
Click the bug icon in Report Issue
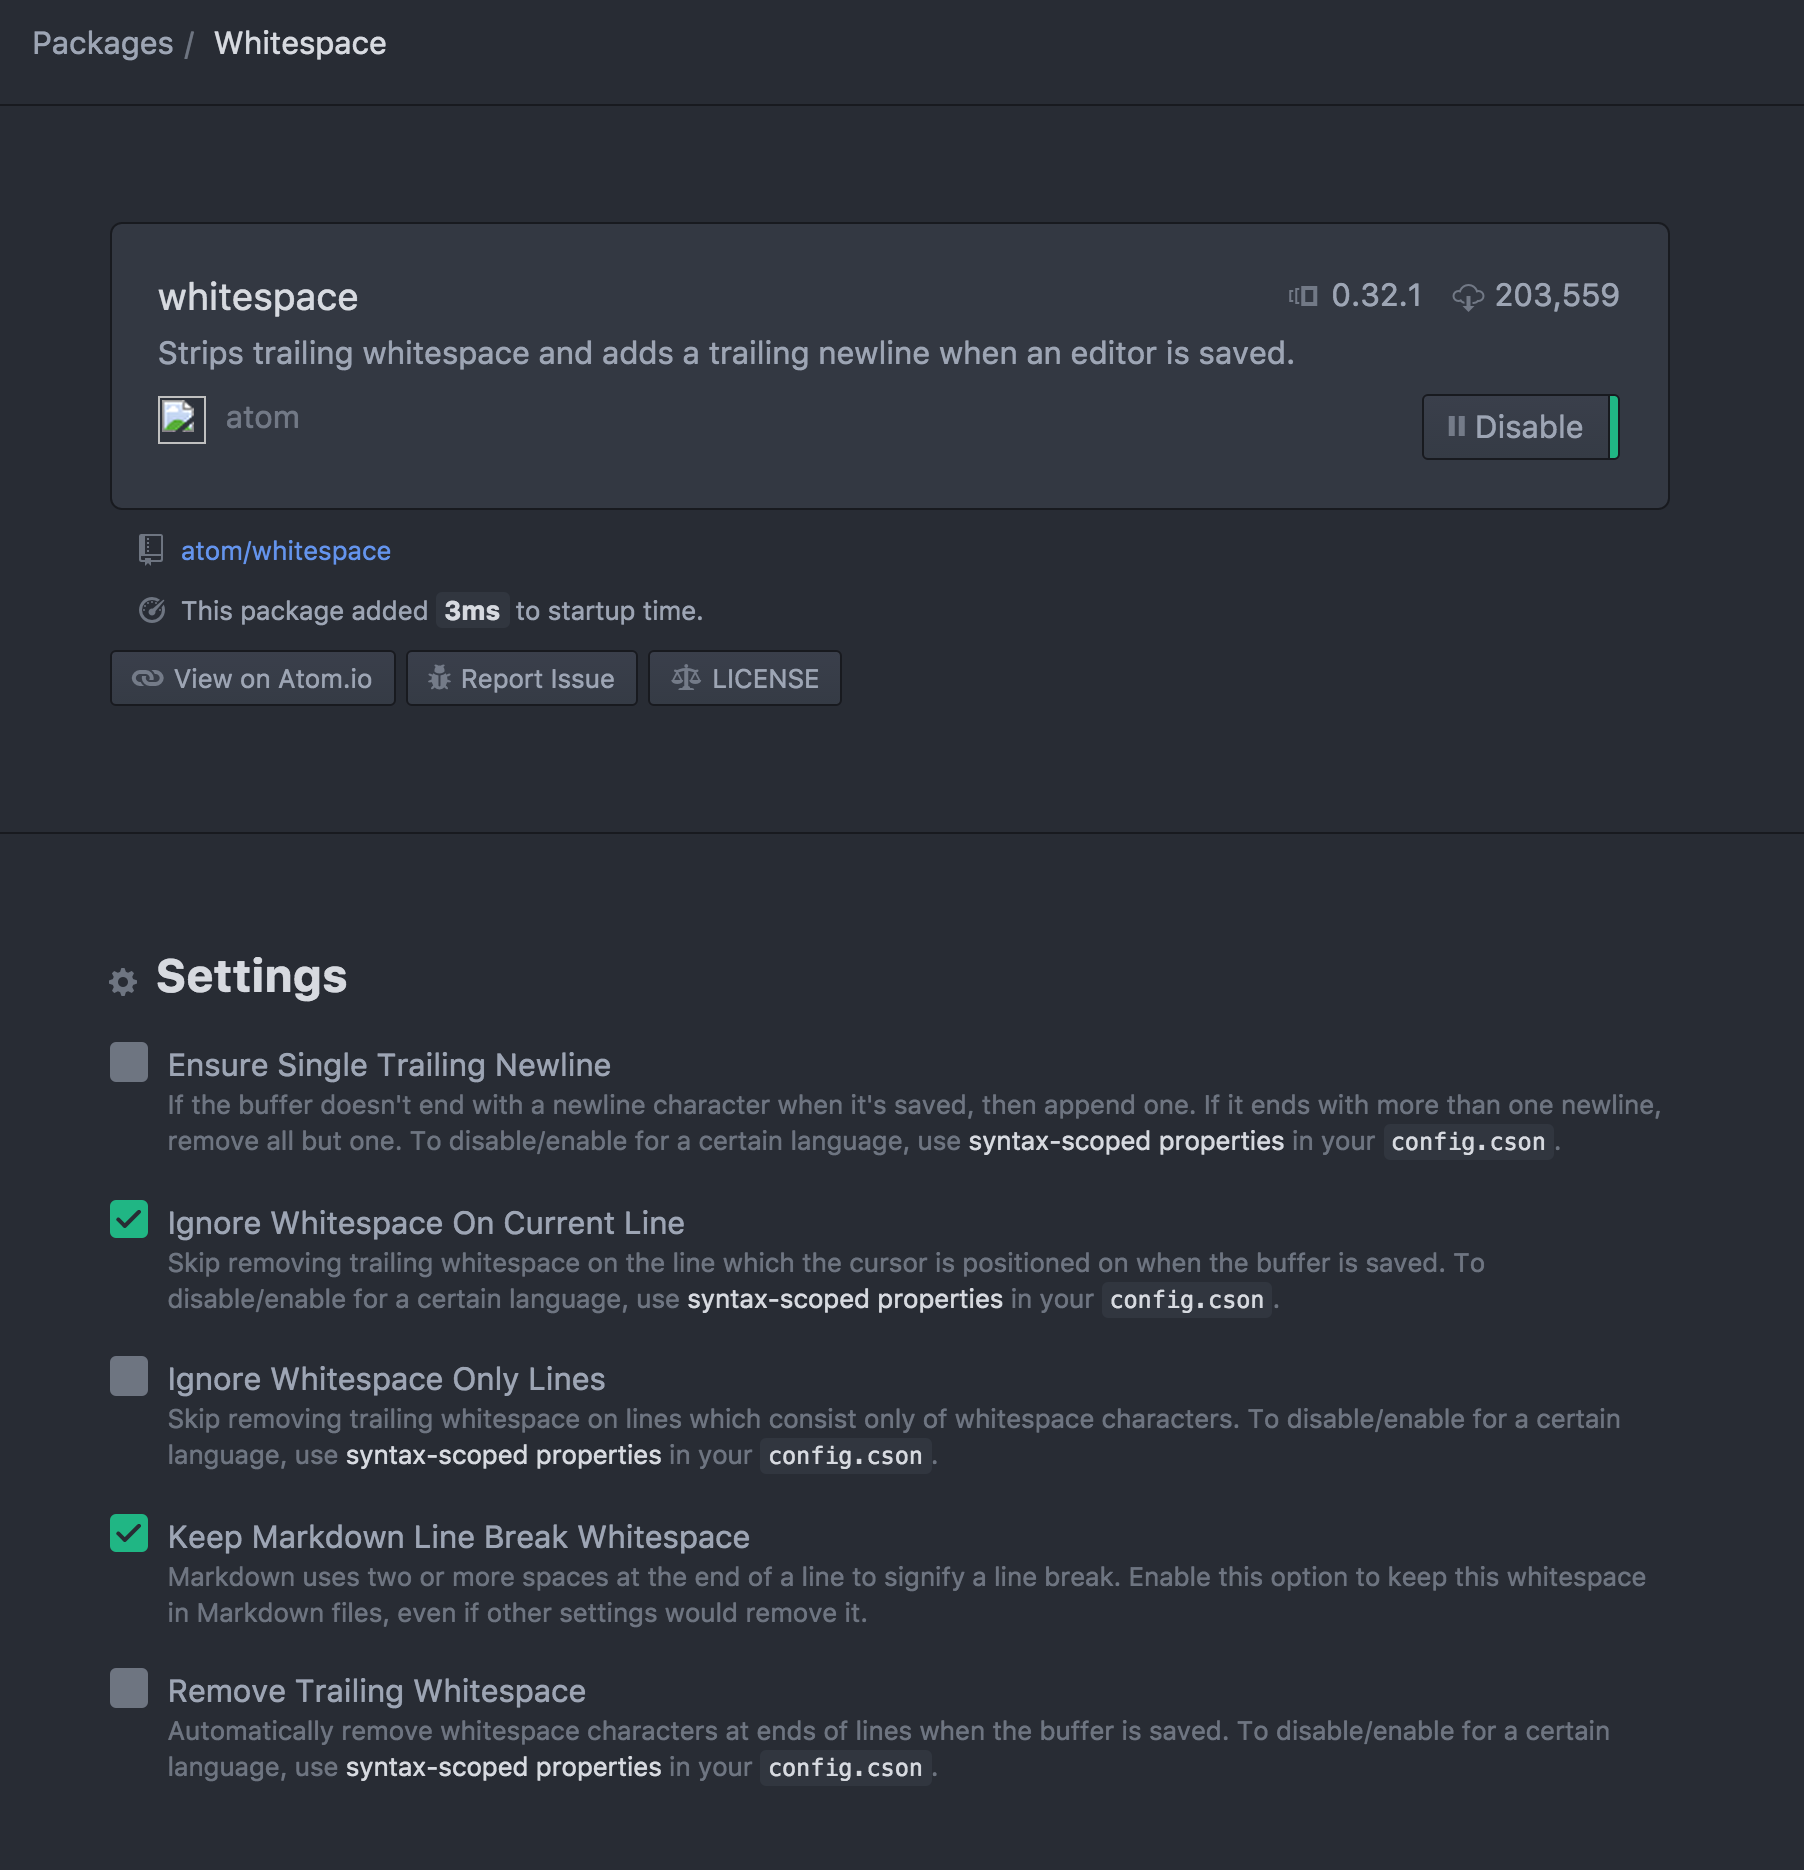440,678
